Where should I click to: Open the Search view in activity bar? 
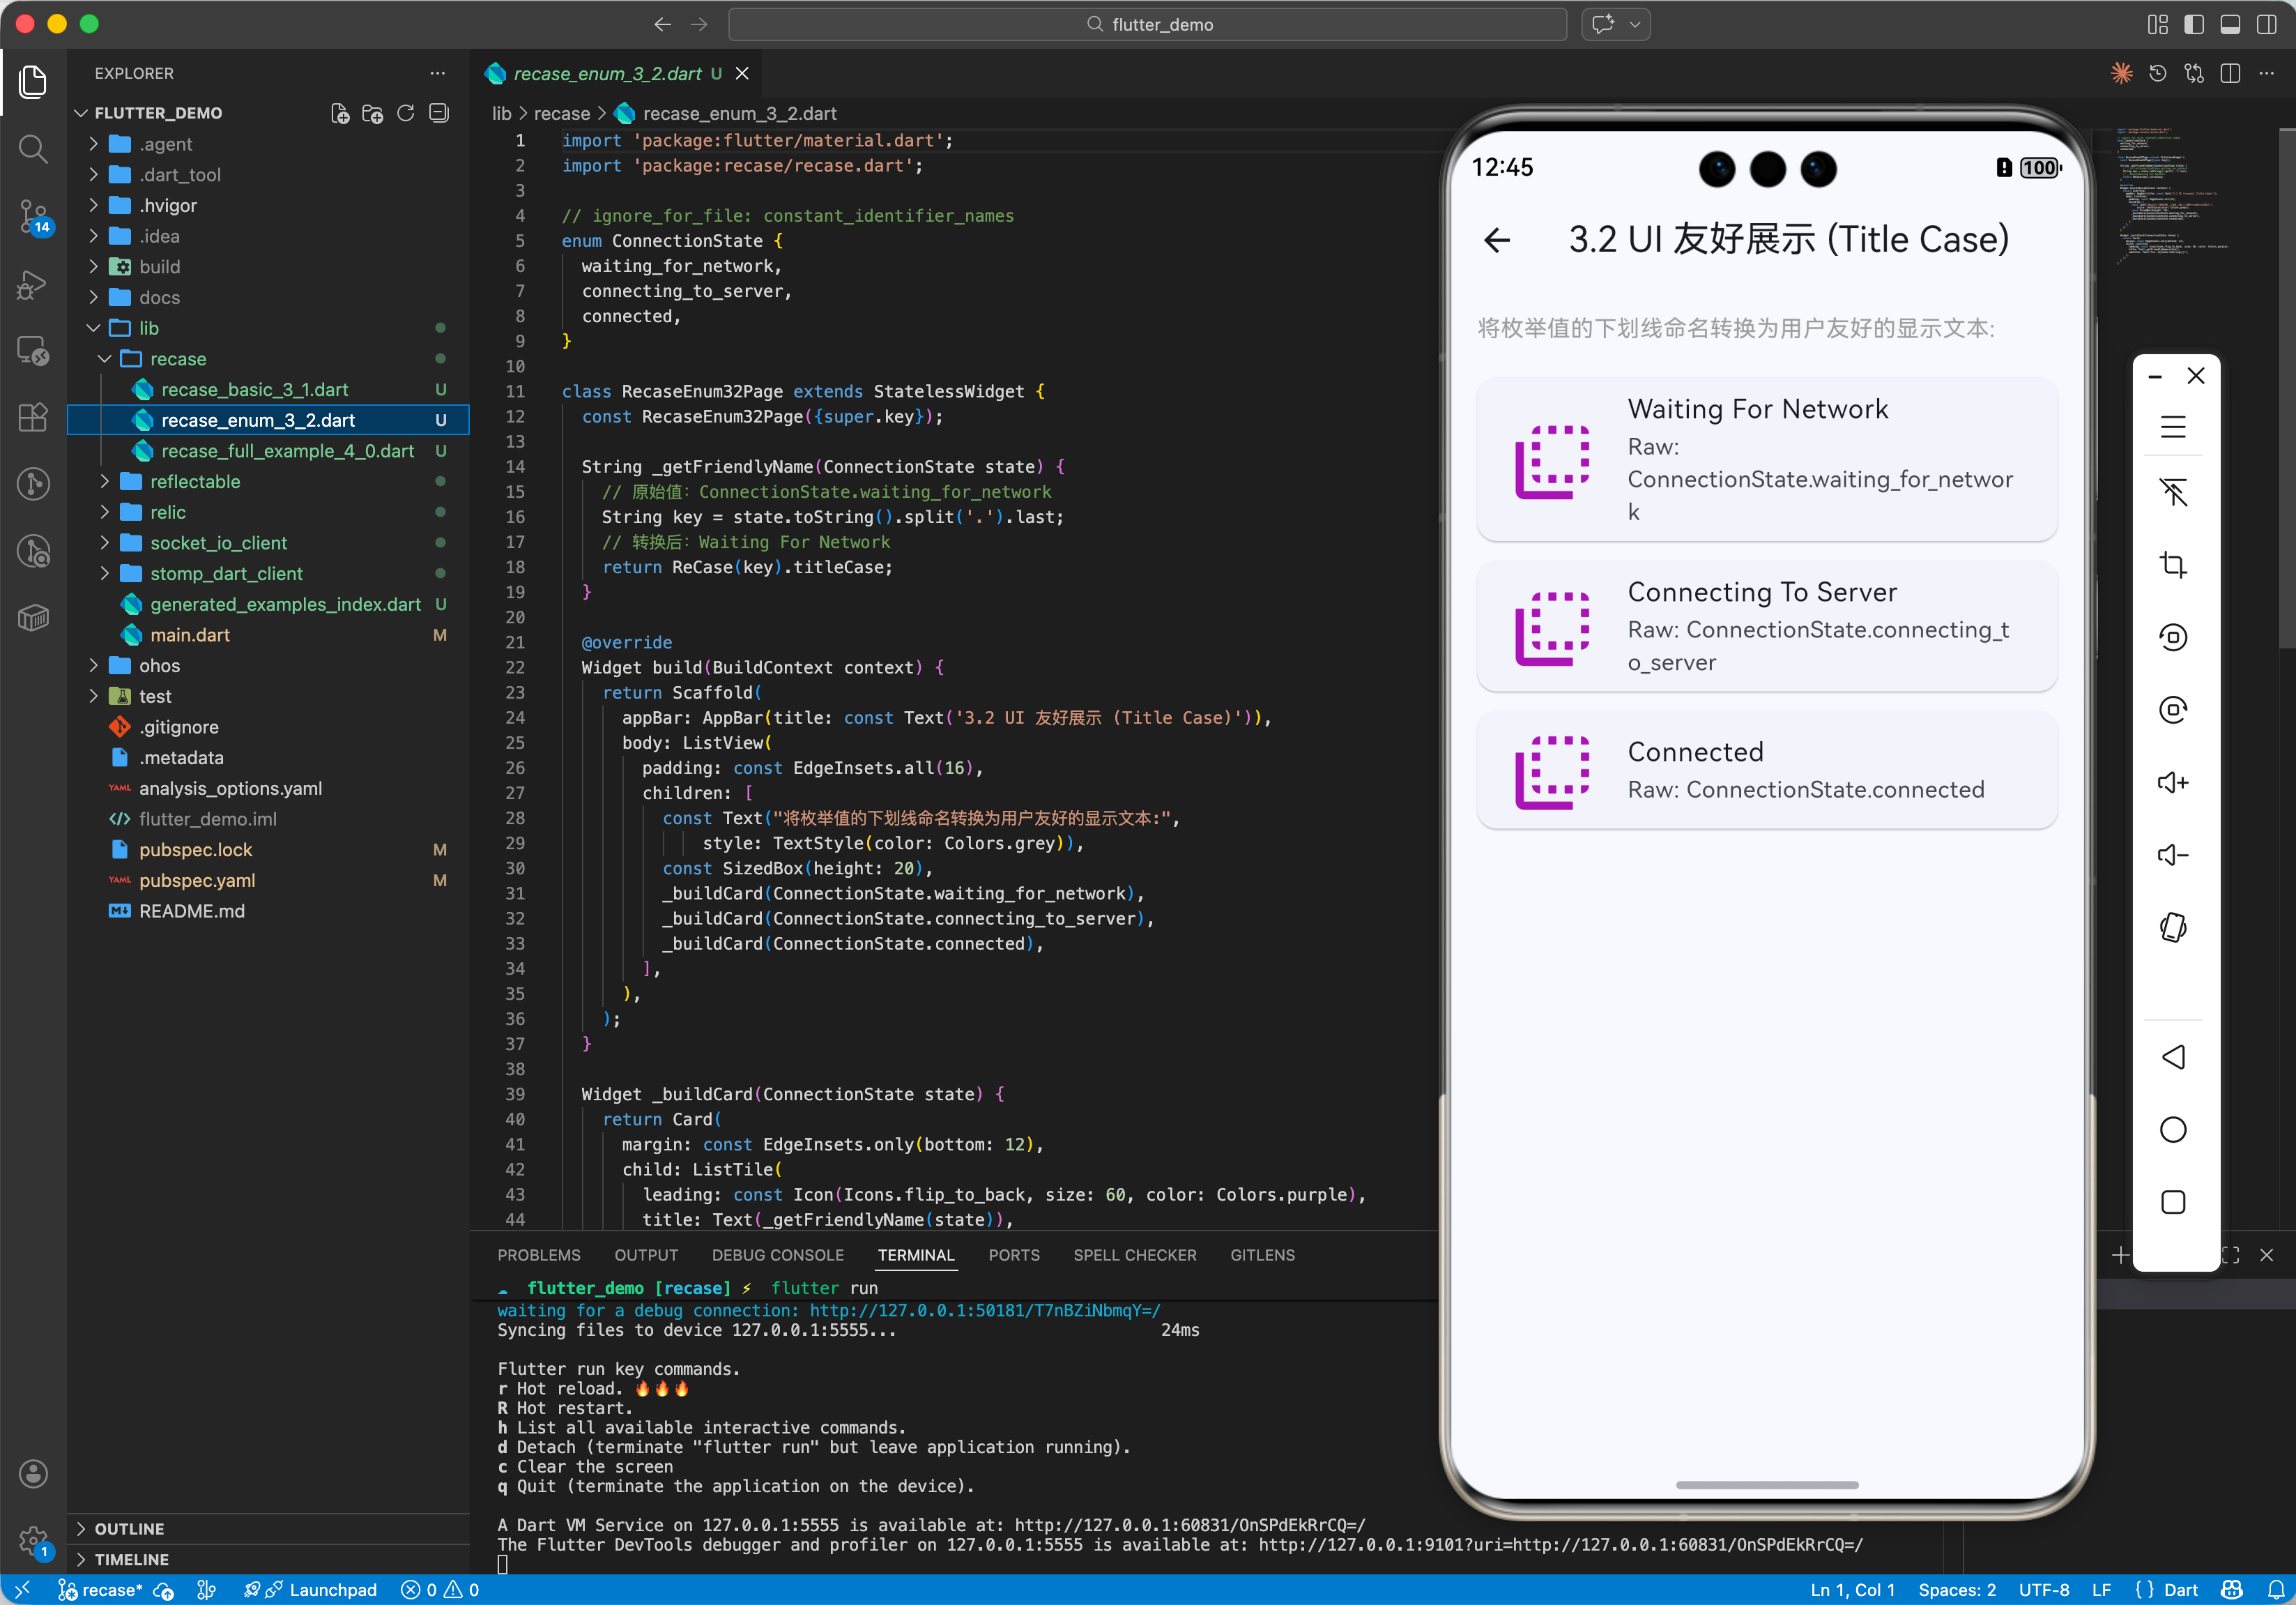coord(33,149)
